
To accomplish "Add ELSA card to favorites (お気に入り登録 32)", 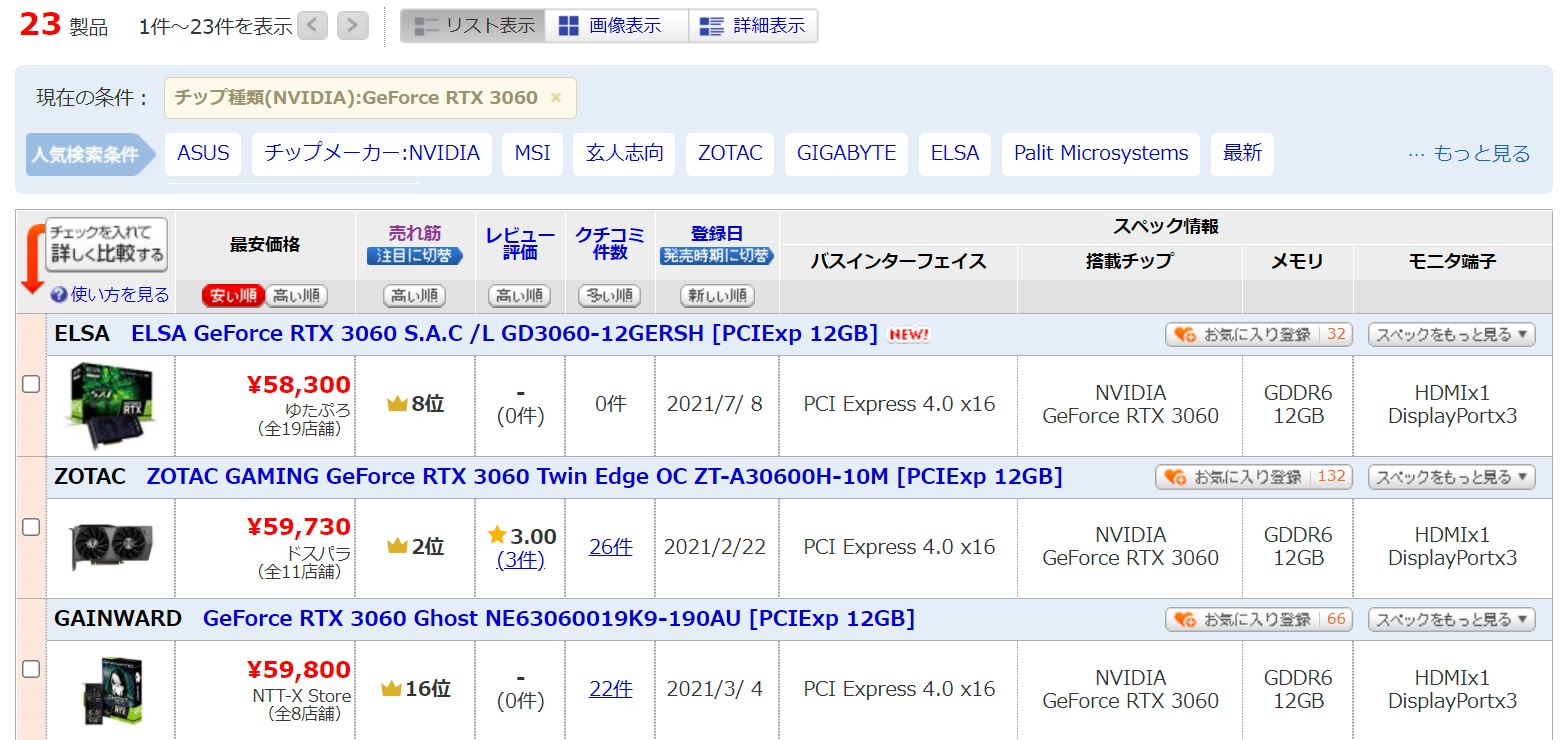I will click(x=1259, y=335).
